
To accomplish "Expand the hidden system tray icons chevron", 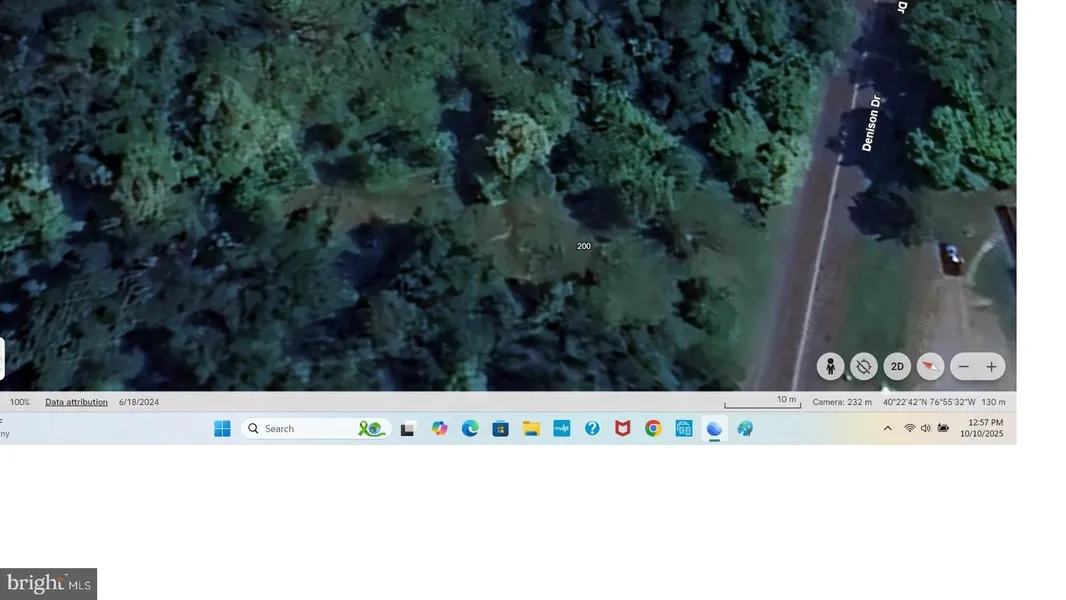I will tap(887, 429).
